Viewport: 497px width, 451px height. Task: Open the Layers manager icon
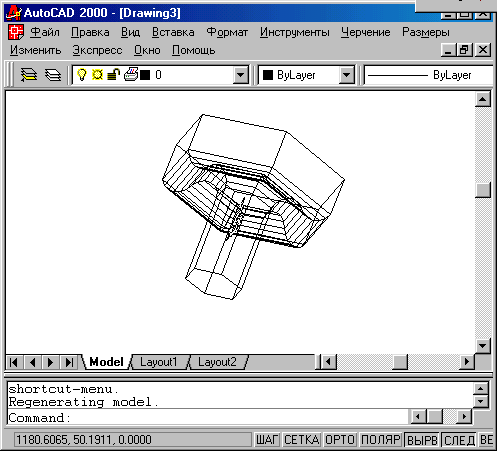pos(53,75)
